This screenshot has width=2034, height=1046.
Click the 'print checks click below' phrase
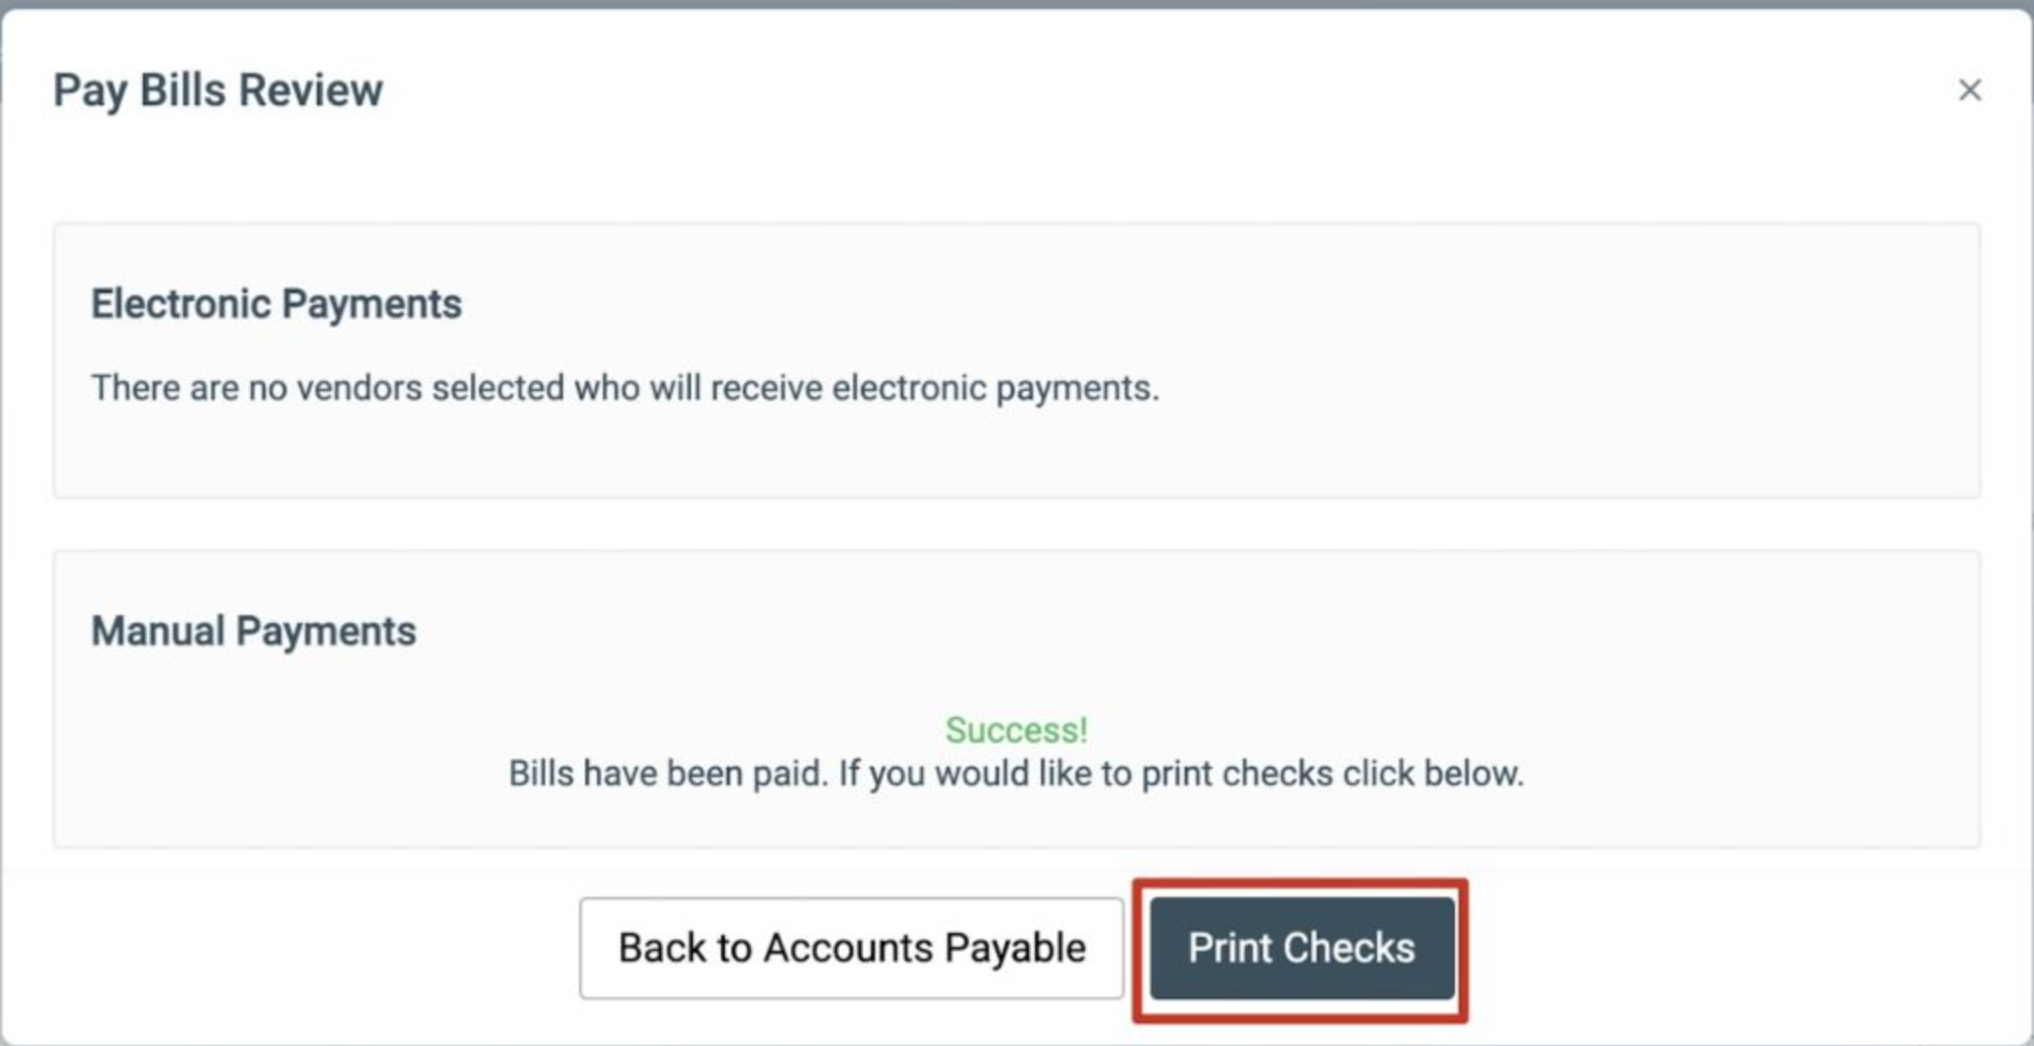[x=1332, y=774]
